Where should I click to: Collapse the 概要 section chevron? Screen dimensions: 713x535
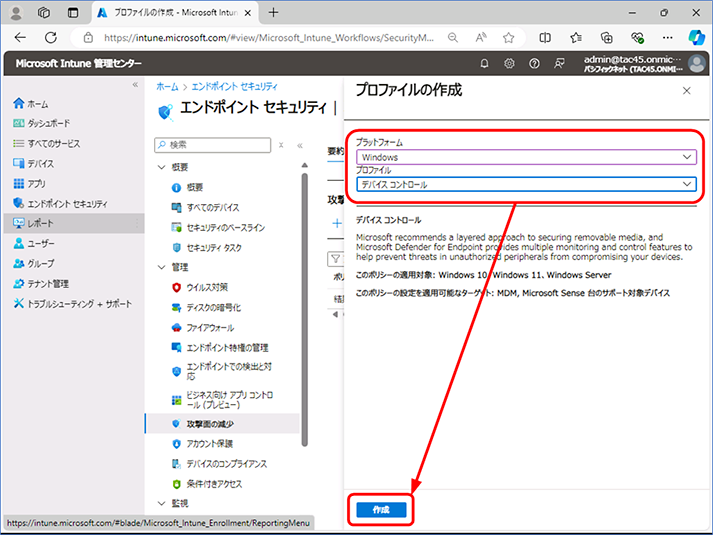click(161, 167)
